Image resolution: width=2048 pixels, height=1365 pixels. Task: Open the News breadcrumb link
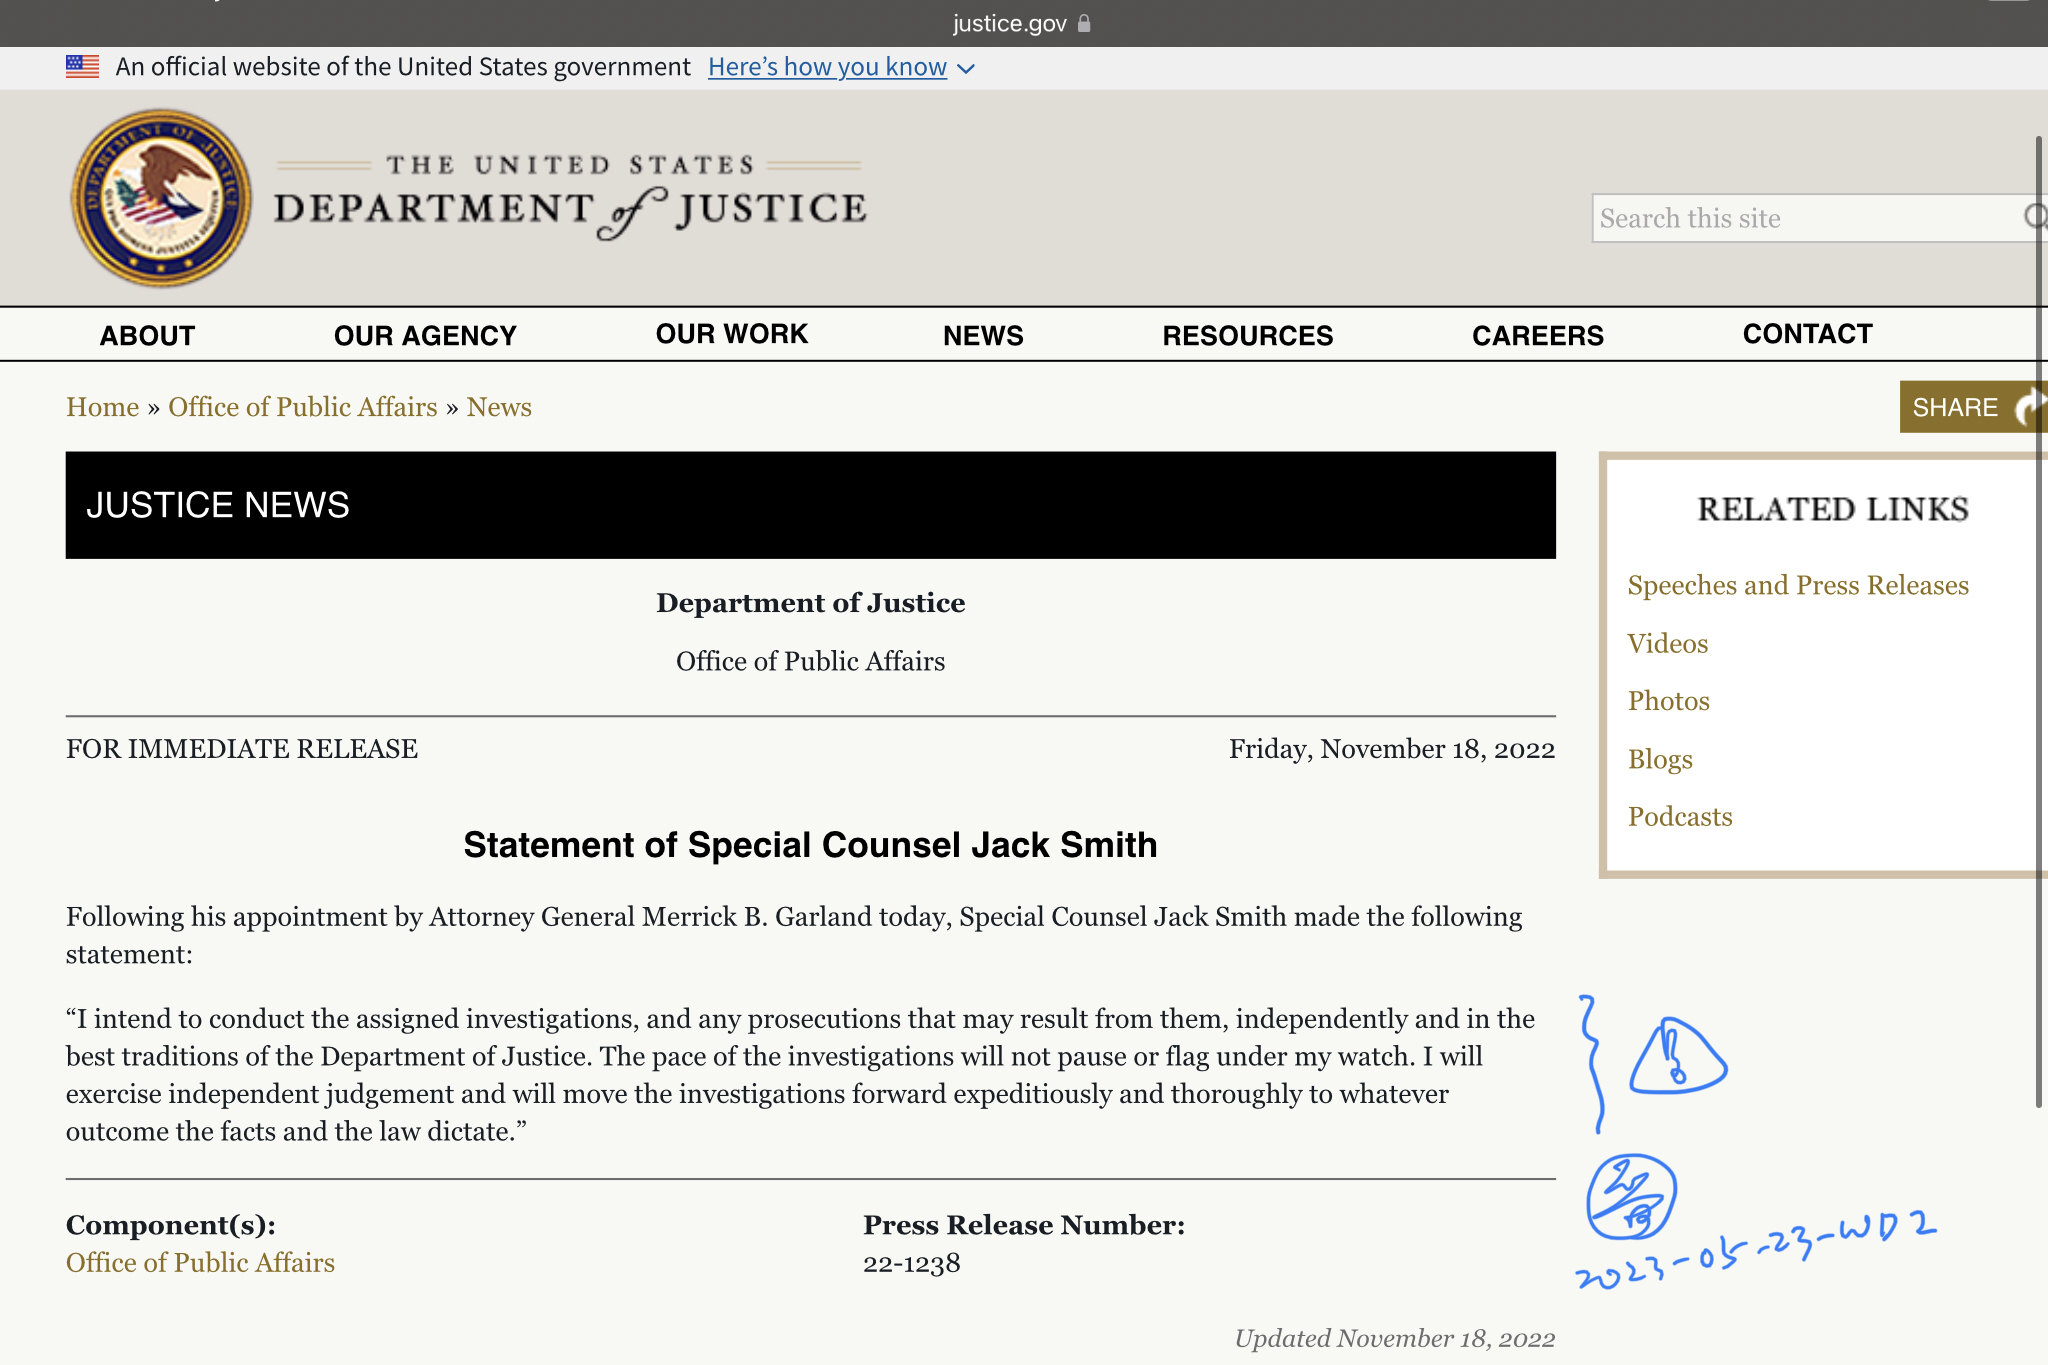coord(499,407)
